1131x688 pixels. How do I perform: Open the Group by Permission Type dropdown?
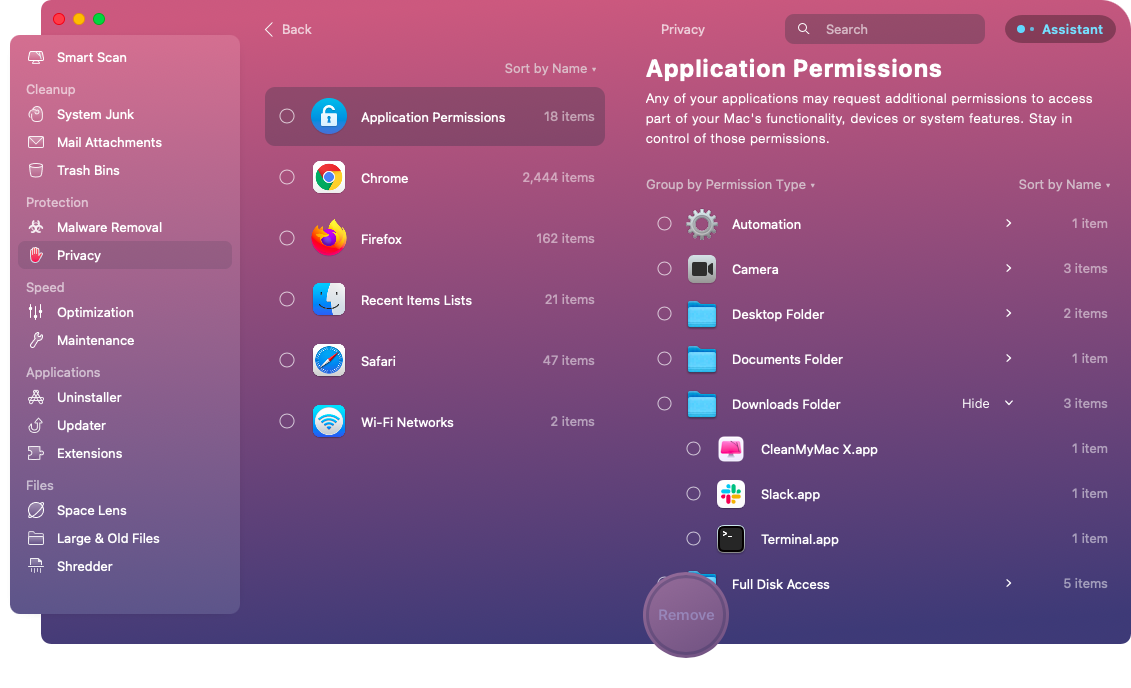(730, 185)
